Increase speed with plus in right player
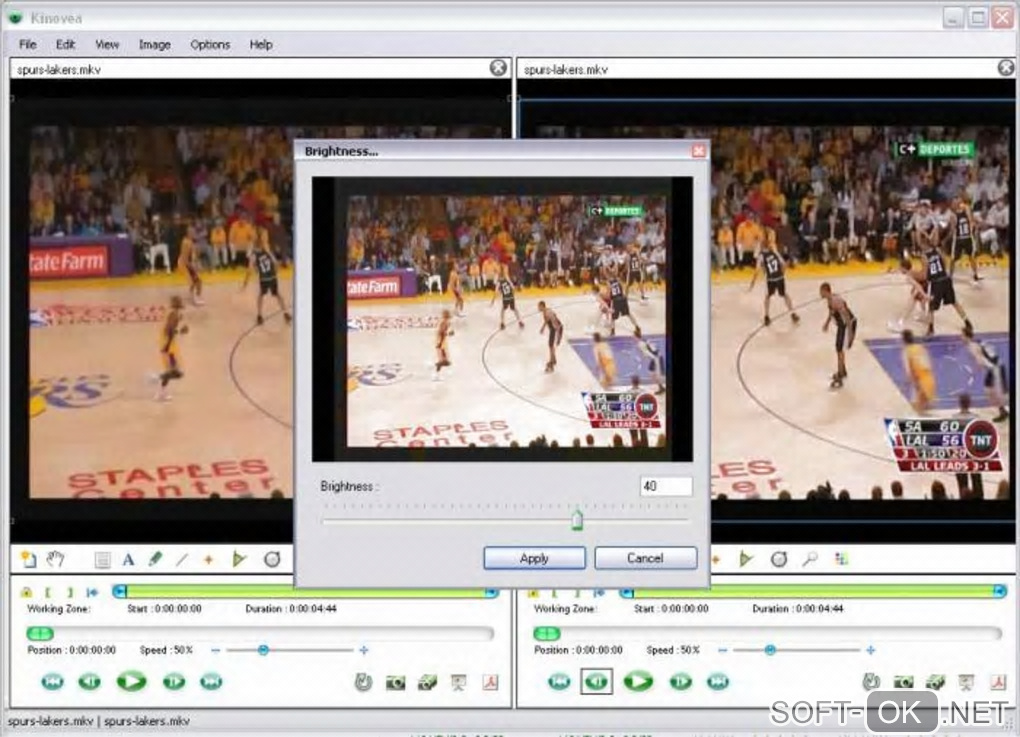The image size is (1020, 737). click(x=870, y=650)
